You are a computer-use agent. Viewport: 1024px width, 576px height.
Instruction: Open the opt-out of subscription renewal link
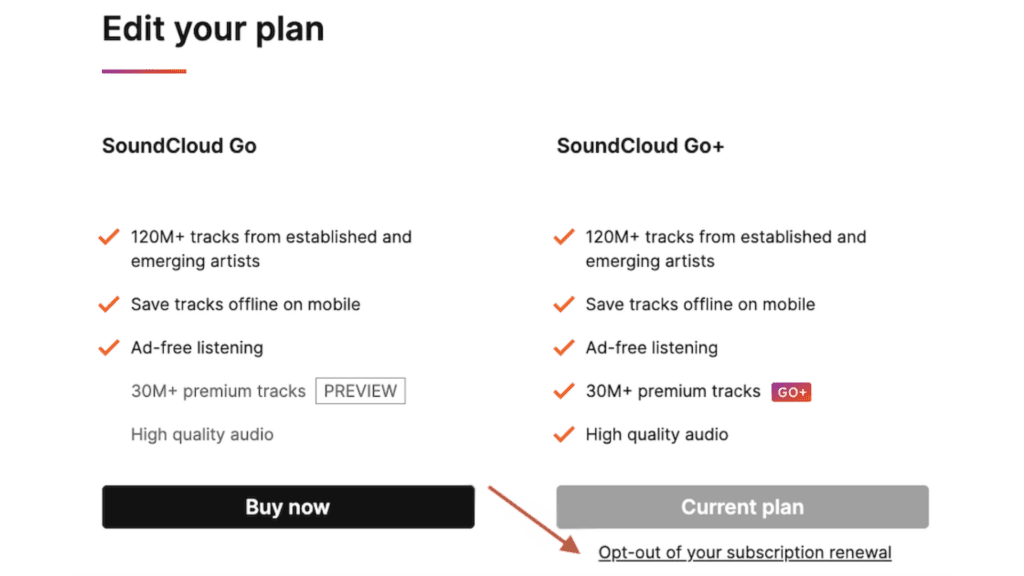tap(744, 552)
